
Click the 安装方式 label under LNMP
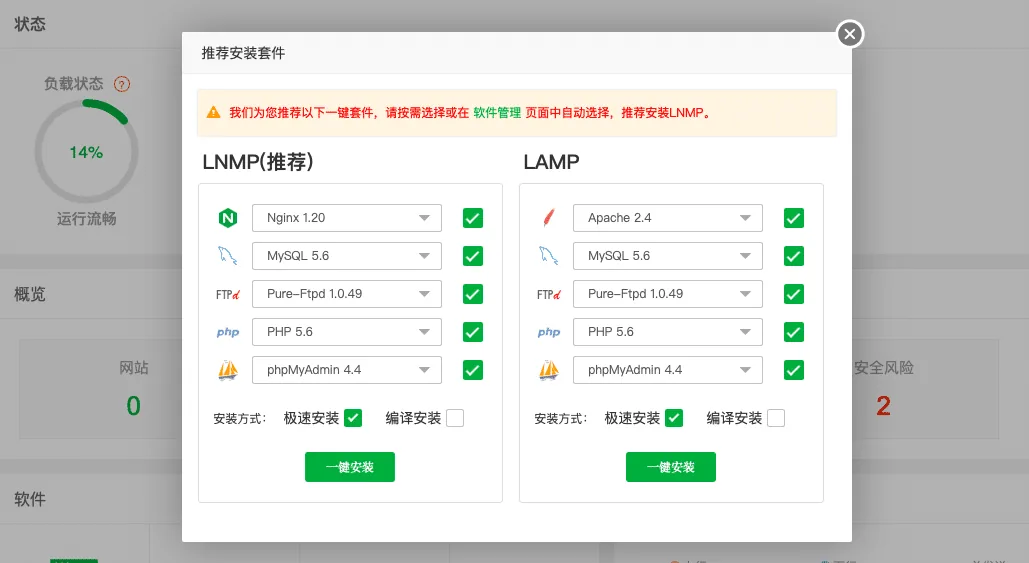[240, 419]
